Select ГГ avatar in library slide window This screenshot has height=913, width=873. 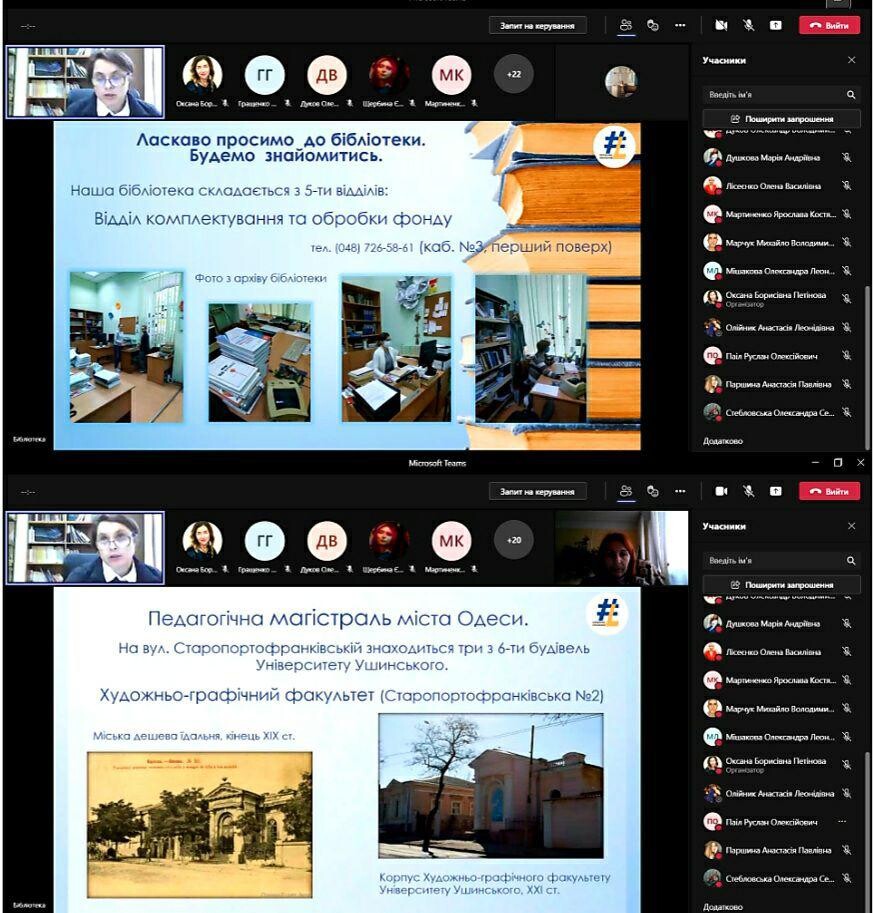pos(264,75)
